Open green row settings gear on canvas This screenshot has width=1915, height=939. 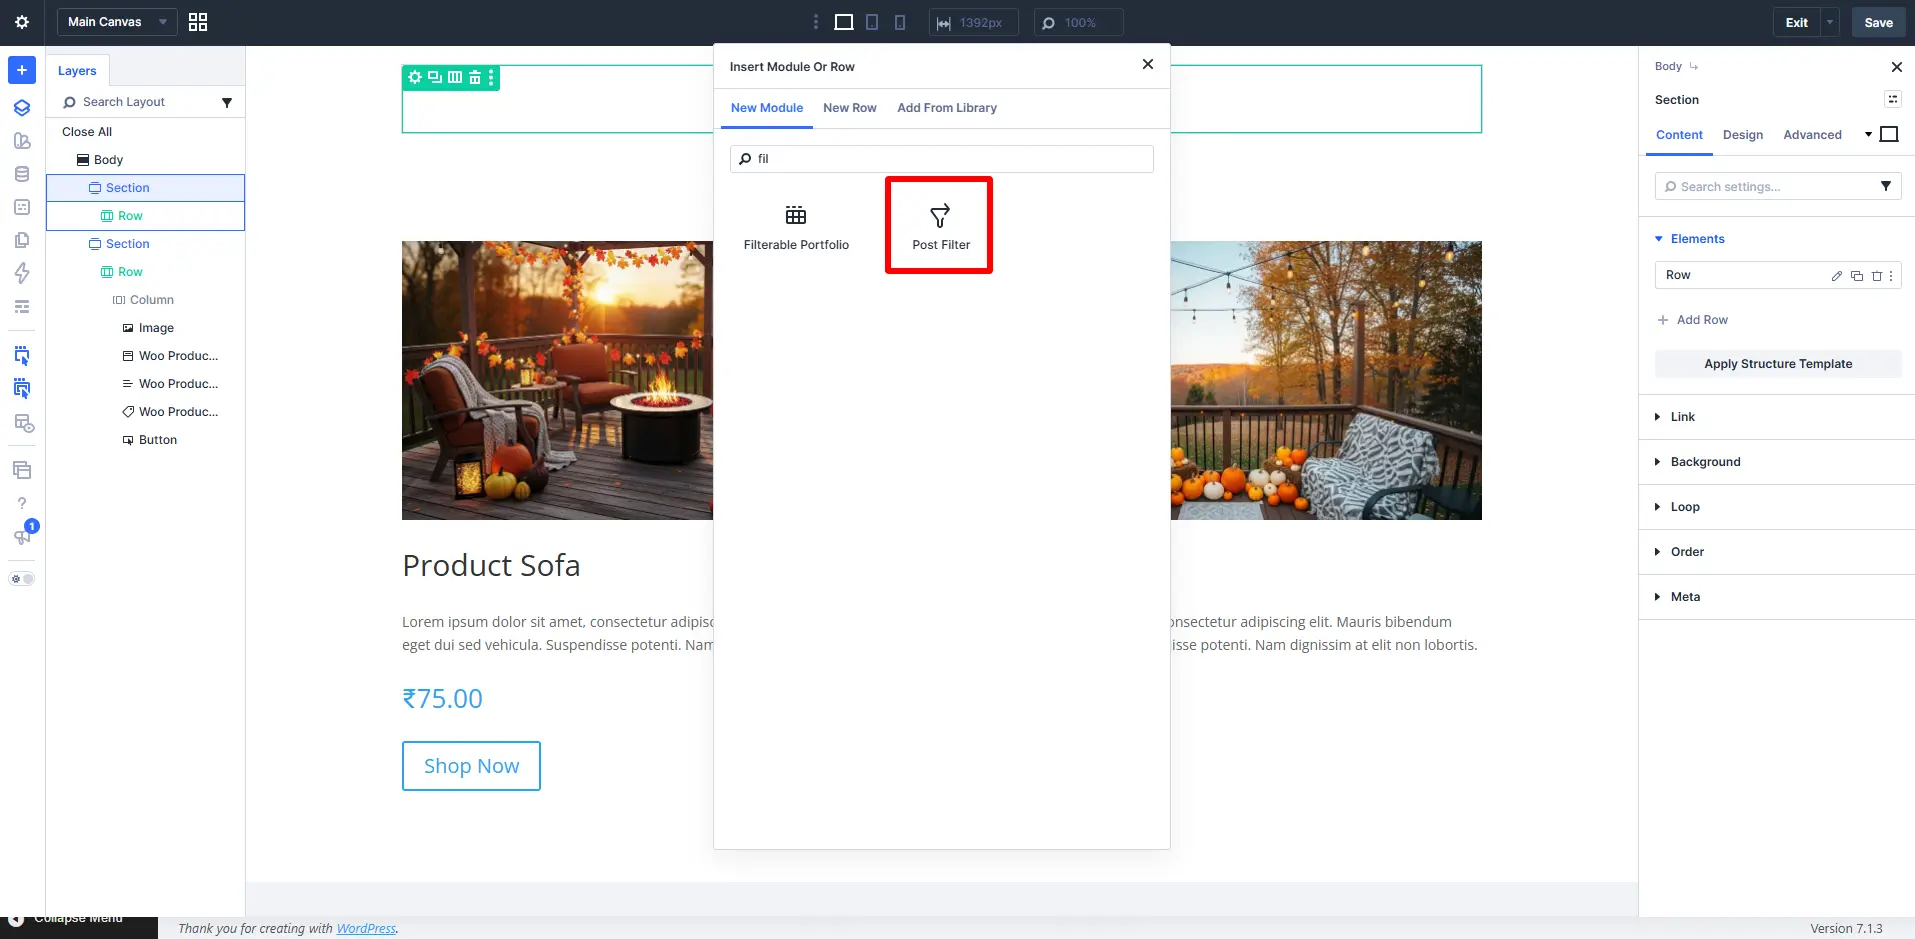[415, 77]
